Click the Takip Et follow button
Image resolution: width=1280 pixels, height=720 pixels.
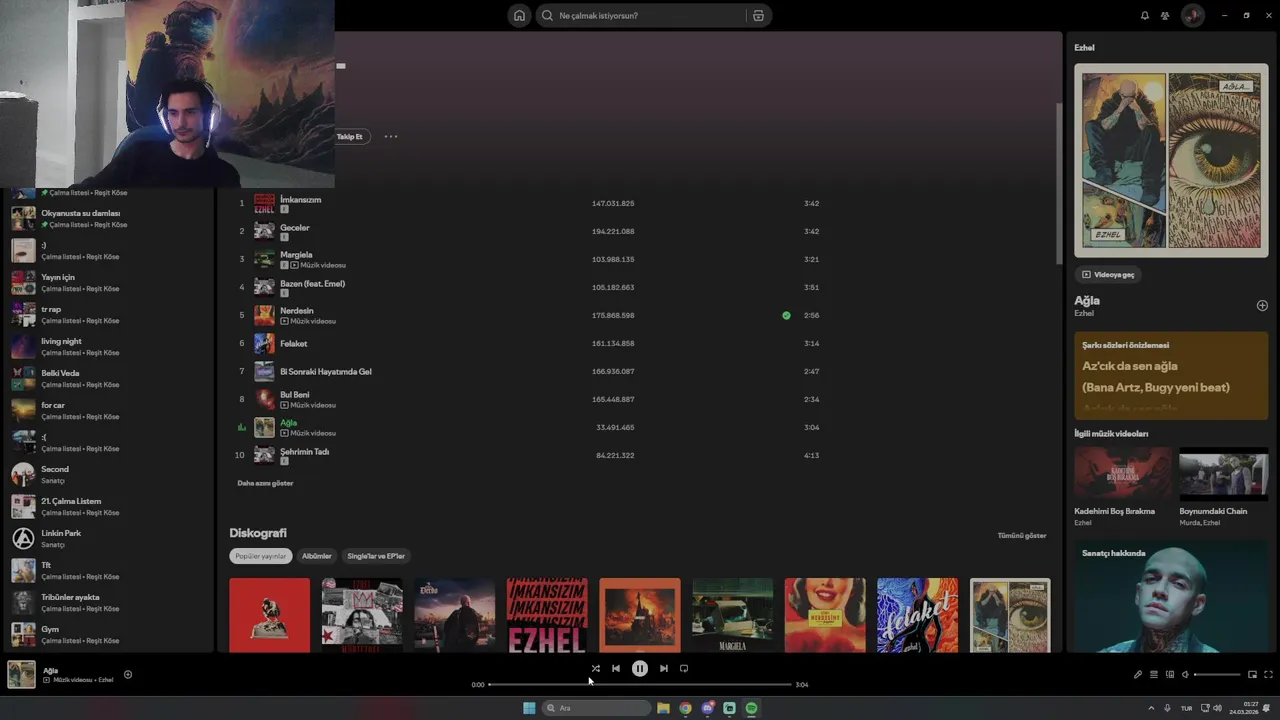pyautogui.click(x=350, y=136)
